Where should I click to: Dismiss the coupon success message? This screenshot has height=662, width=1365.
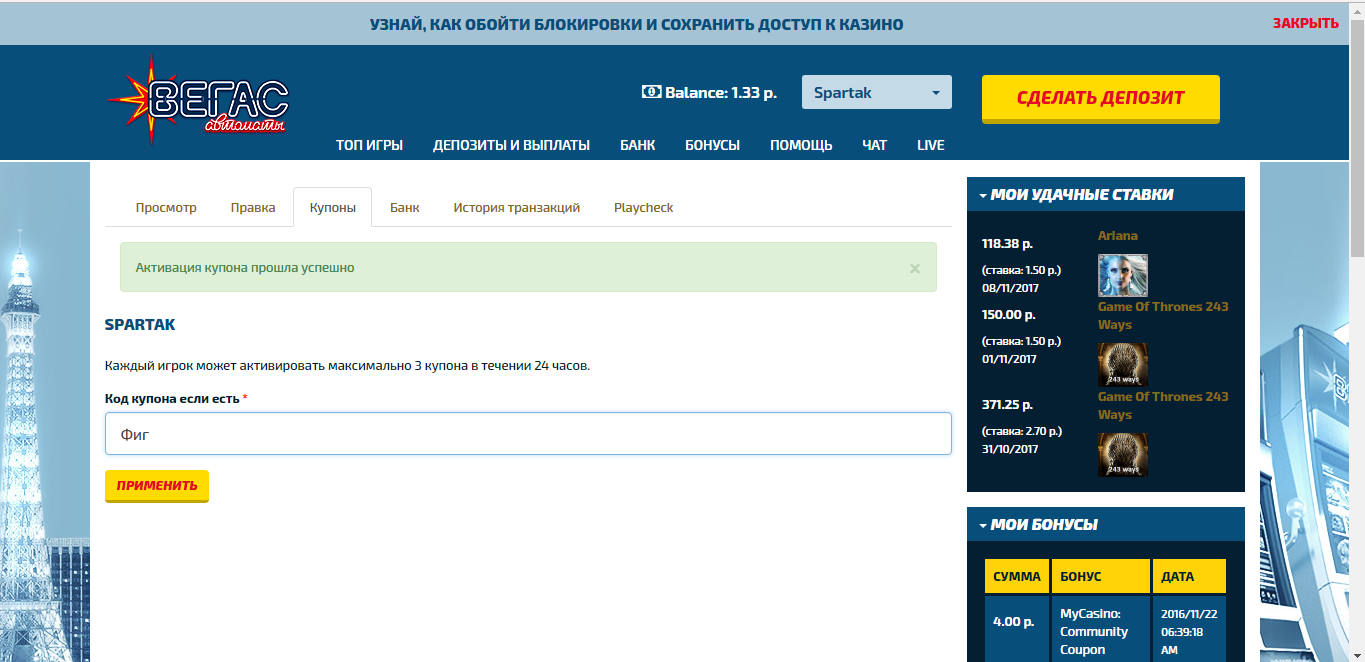tap(914, 268)
